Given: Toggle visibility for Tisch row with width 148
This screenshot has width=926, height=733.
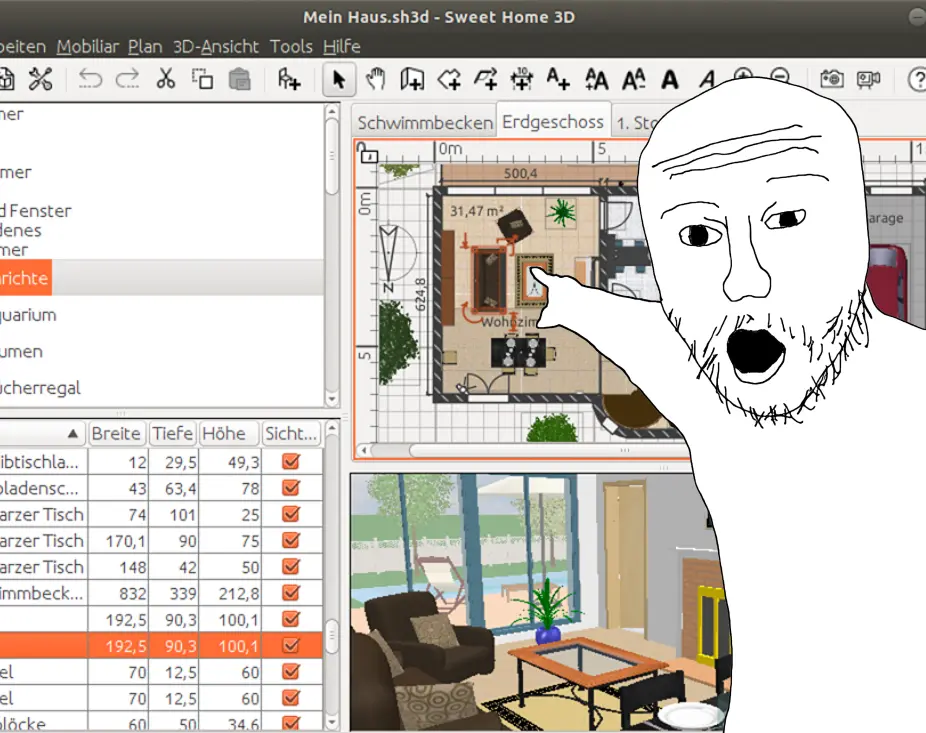Looking at the screenshot, I should (291, 566).
